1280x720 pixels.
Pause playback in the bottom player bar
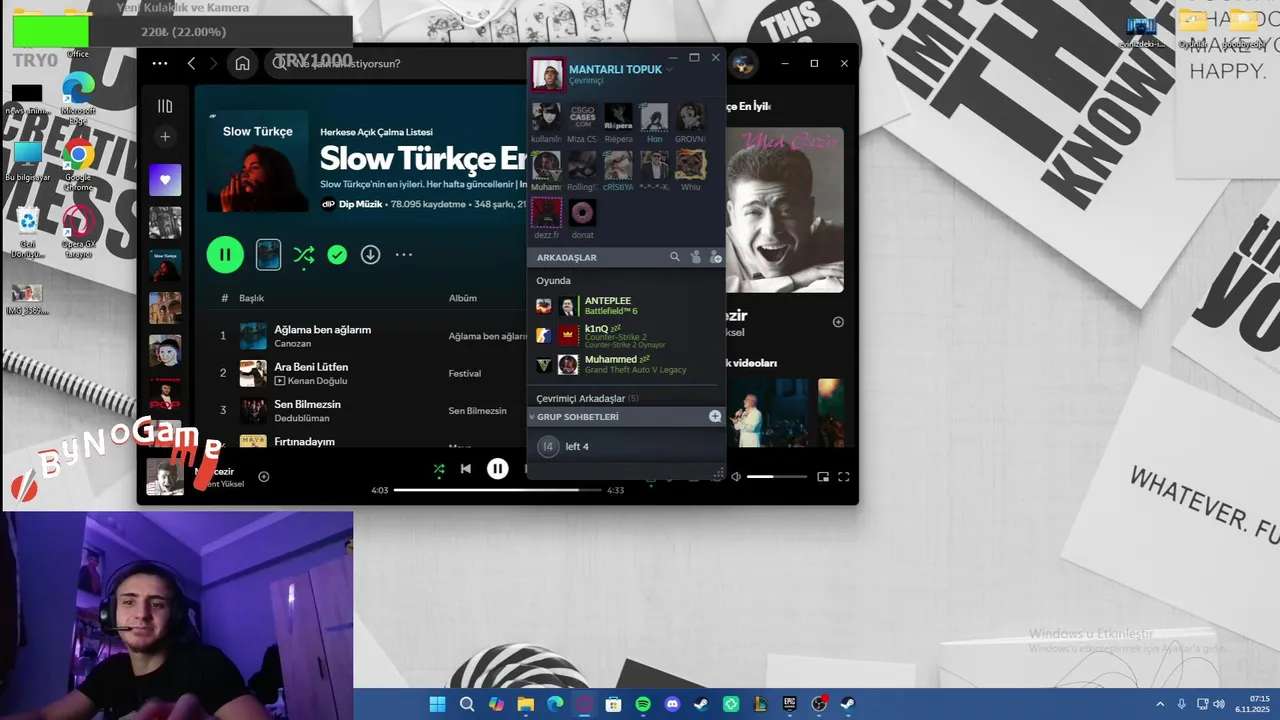pos(498,468)
